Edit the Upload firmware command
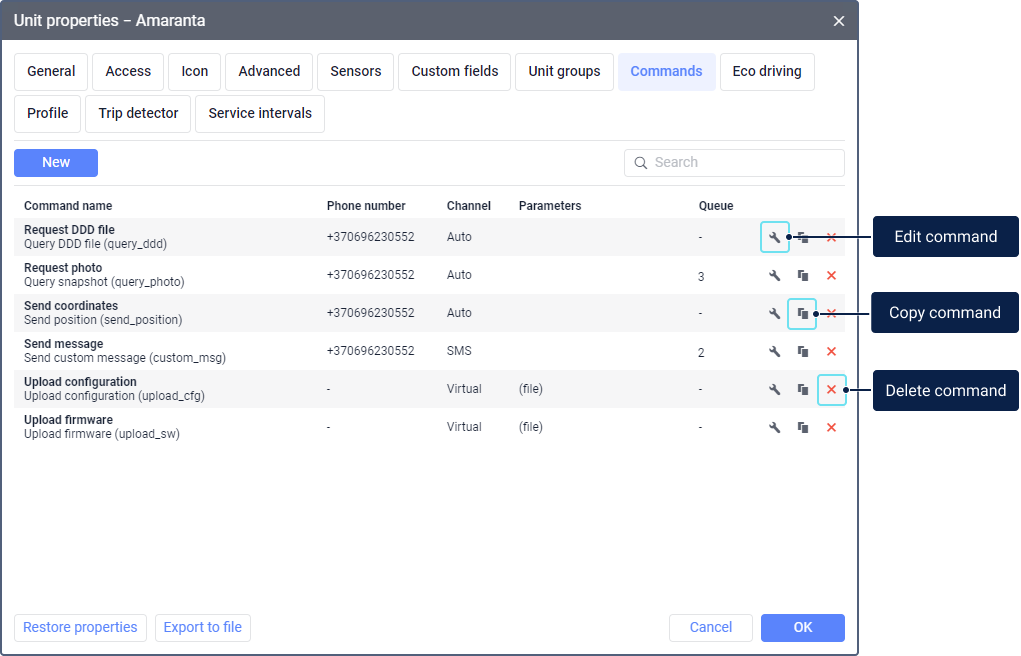Screen dimensions: 1021x656 pyautogui.click(x=774, y=427)
